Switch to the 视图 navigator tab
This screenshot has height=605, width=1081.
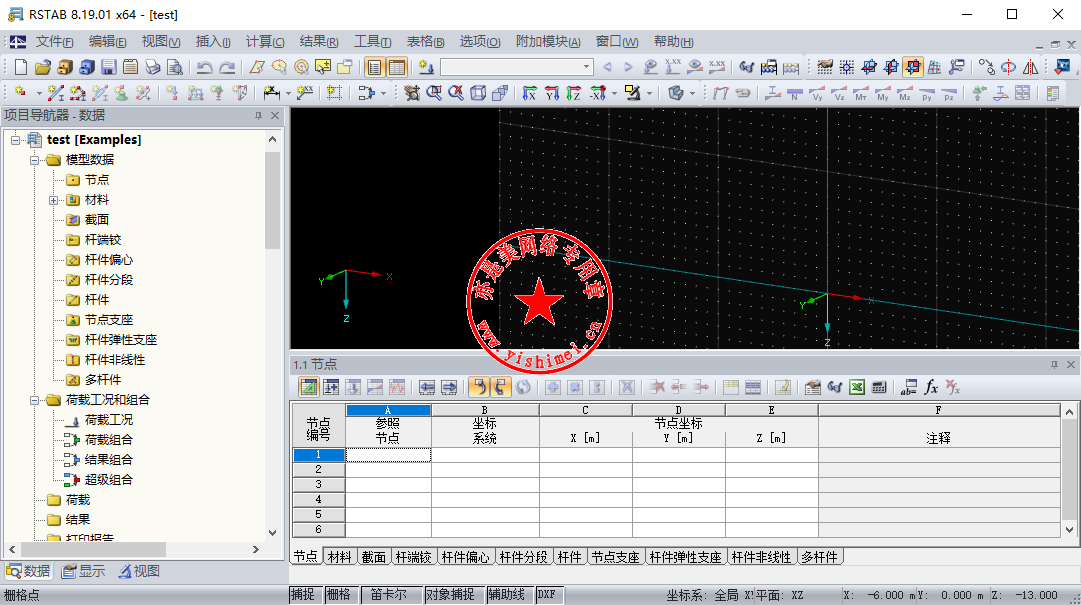(139, 571)
